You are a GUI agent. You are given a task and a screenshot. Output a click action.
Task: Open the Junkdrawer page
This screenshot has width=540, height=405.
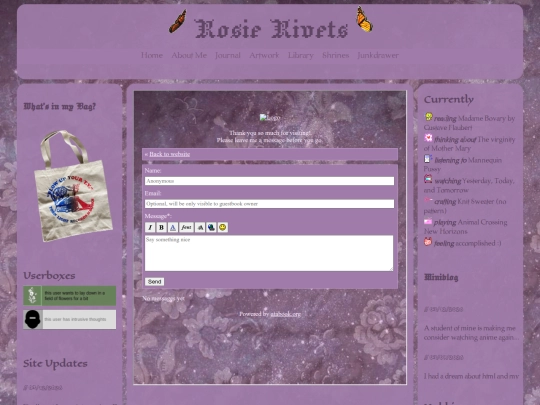point(378,55)
